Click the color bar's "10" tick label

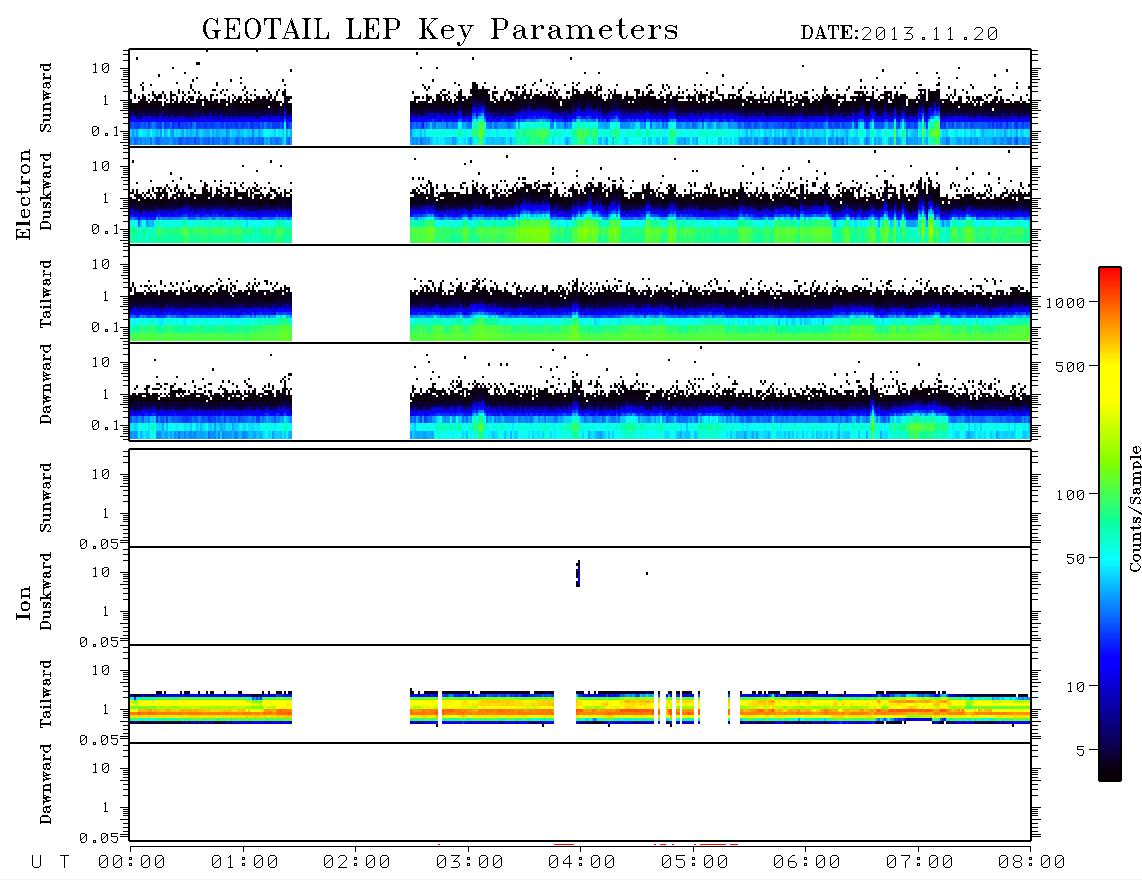(1076, 687)
